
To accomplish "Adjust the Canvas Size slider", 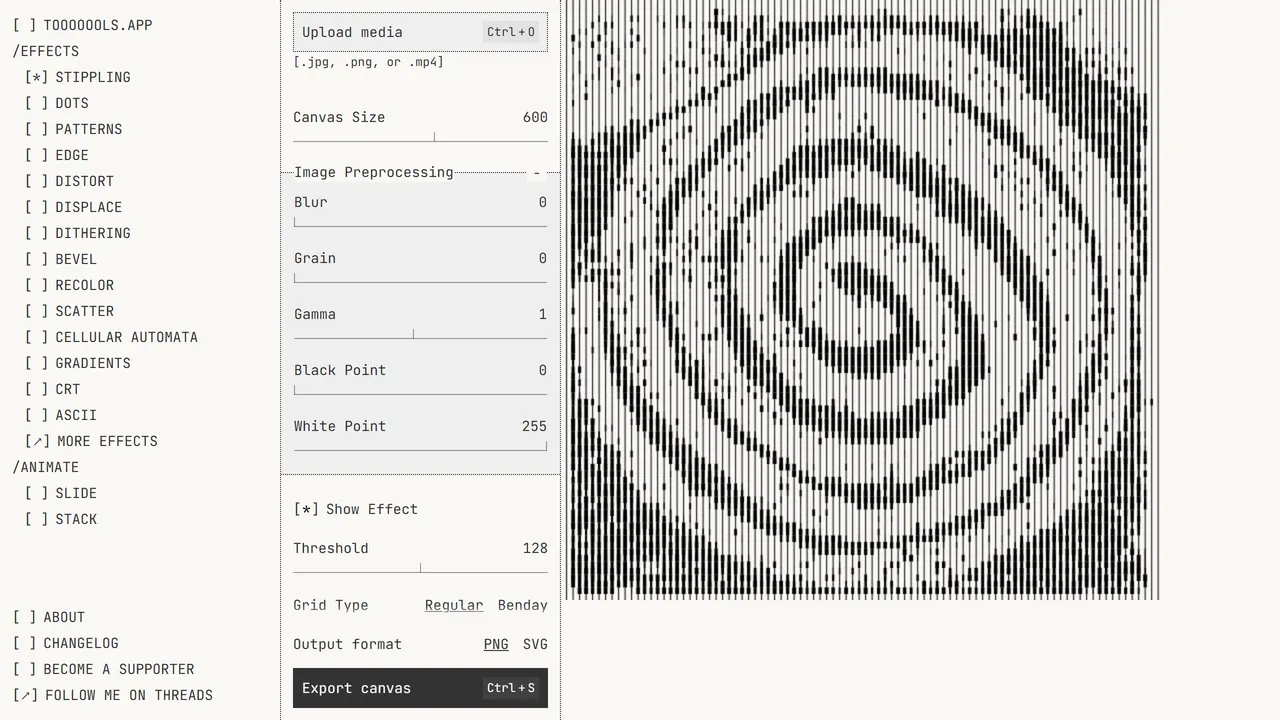I will (420, 139).
